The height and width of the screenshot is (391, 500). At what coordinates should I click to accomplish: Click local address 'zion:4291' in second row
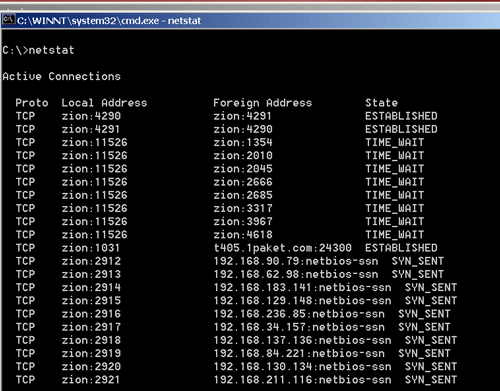(x=91, y=129)
